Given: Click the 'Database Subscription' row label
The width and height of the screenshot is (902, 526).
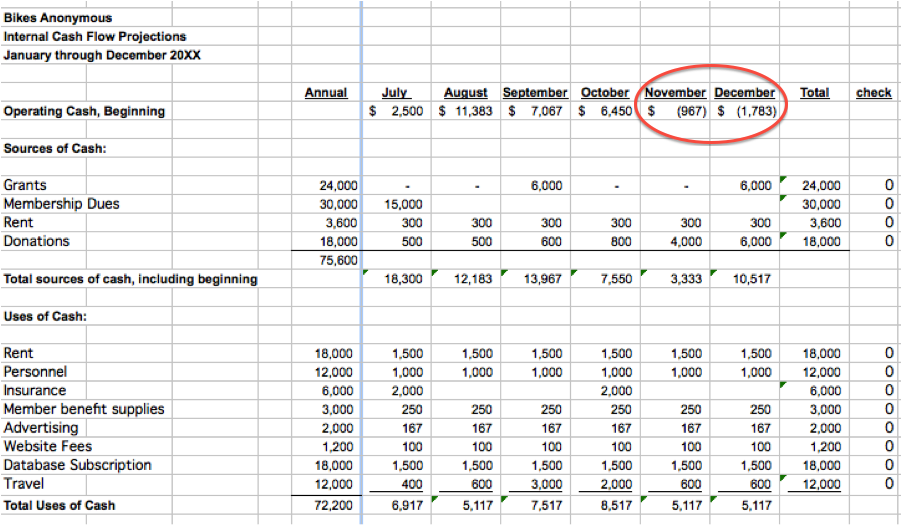Looking at the screenshot, I should (x=78, y=465).
